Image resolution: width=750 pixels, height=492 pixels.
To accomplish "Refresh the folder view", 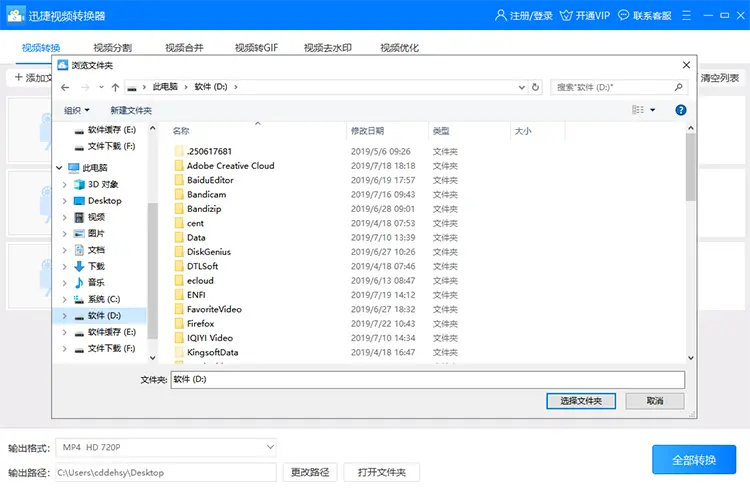I will 535,87.
